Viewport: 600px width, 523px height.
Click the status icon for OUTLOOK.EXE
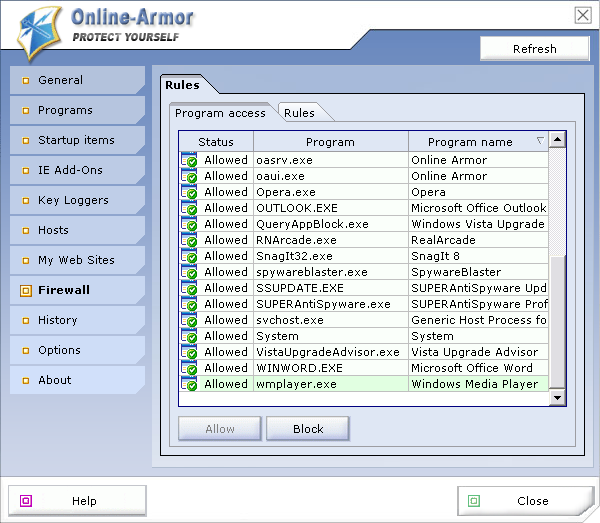(189, 208)
